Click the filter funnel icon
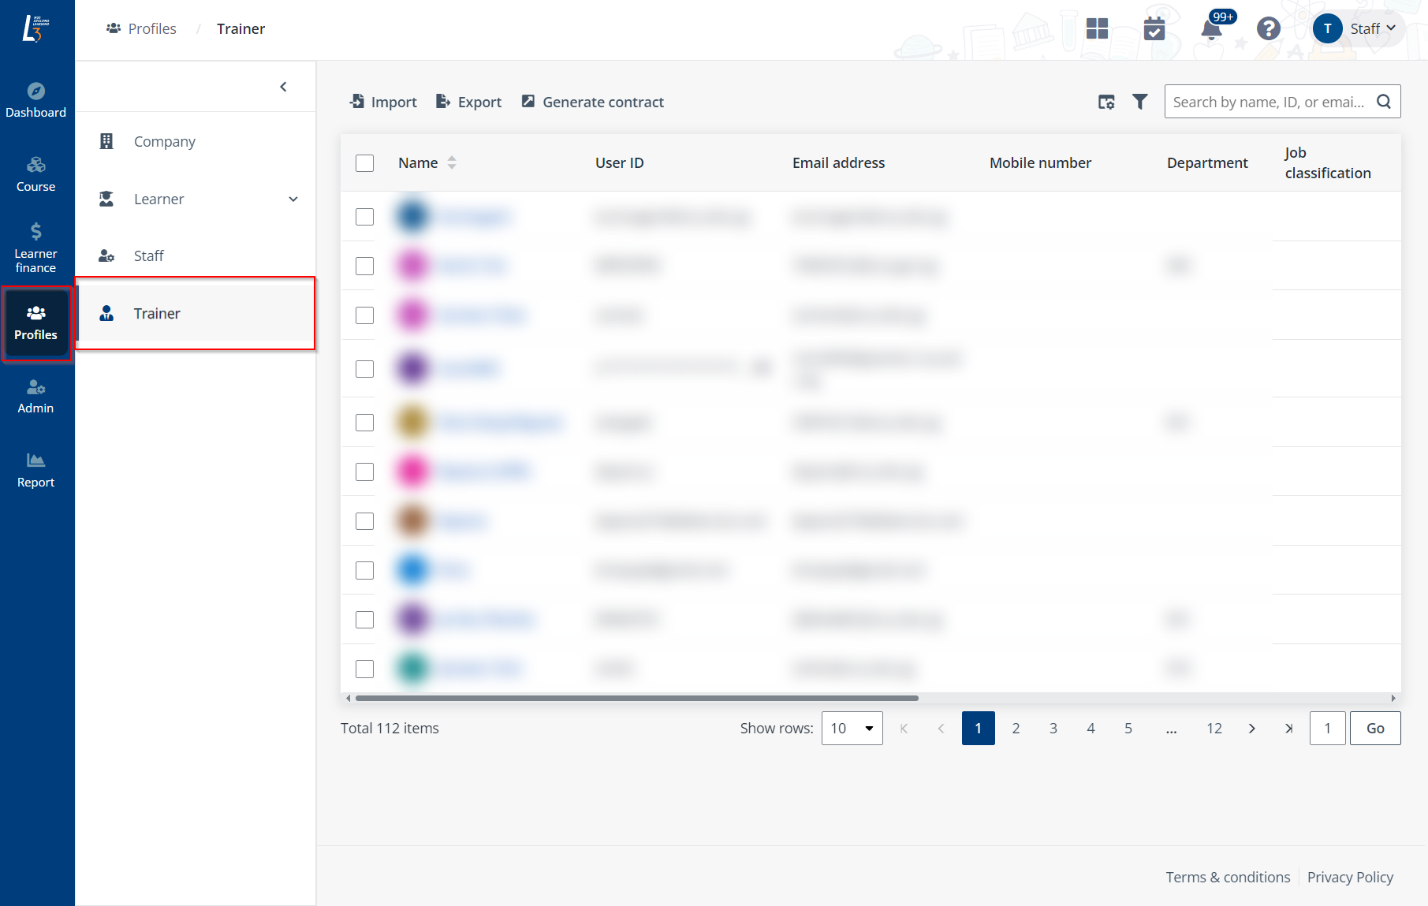Screen dimensions: 1428x906 (1139, 102)
